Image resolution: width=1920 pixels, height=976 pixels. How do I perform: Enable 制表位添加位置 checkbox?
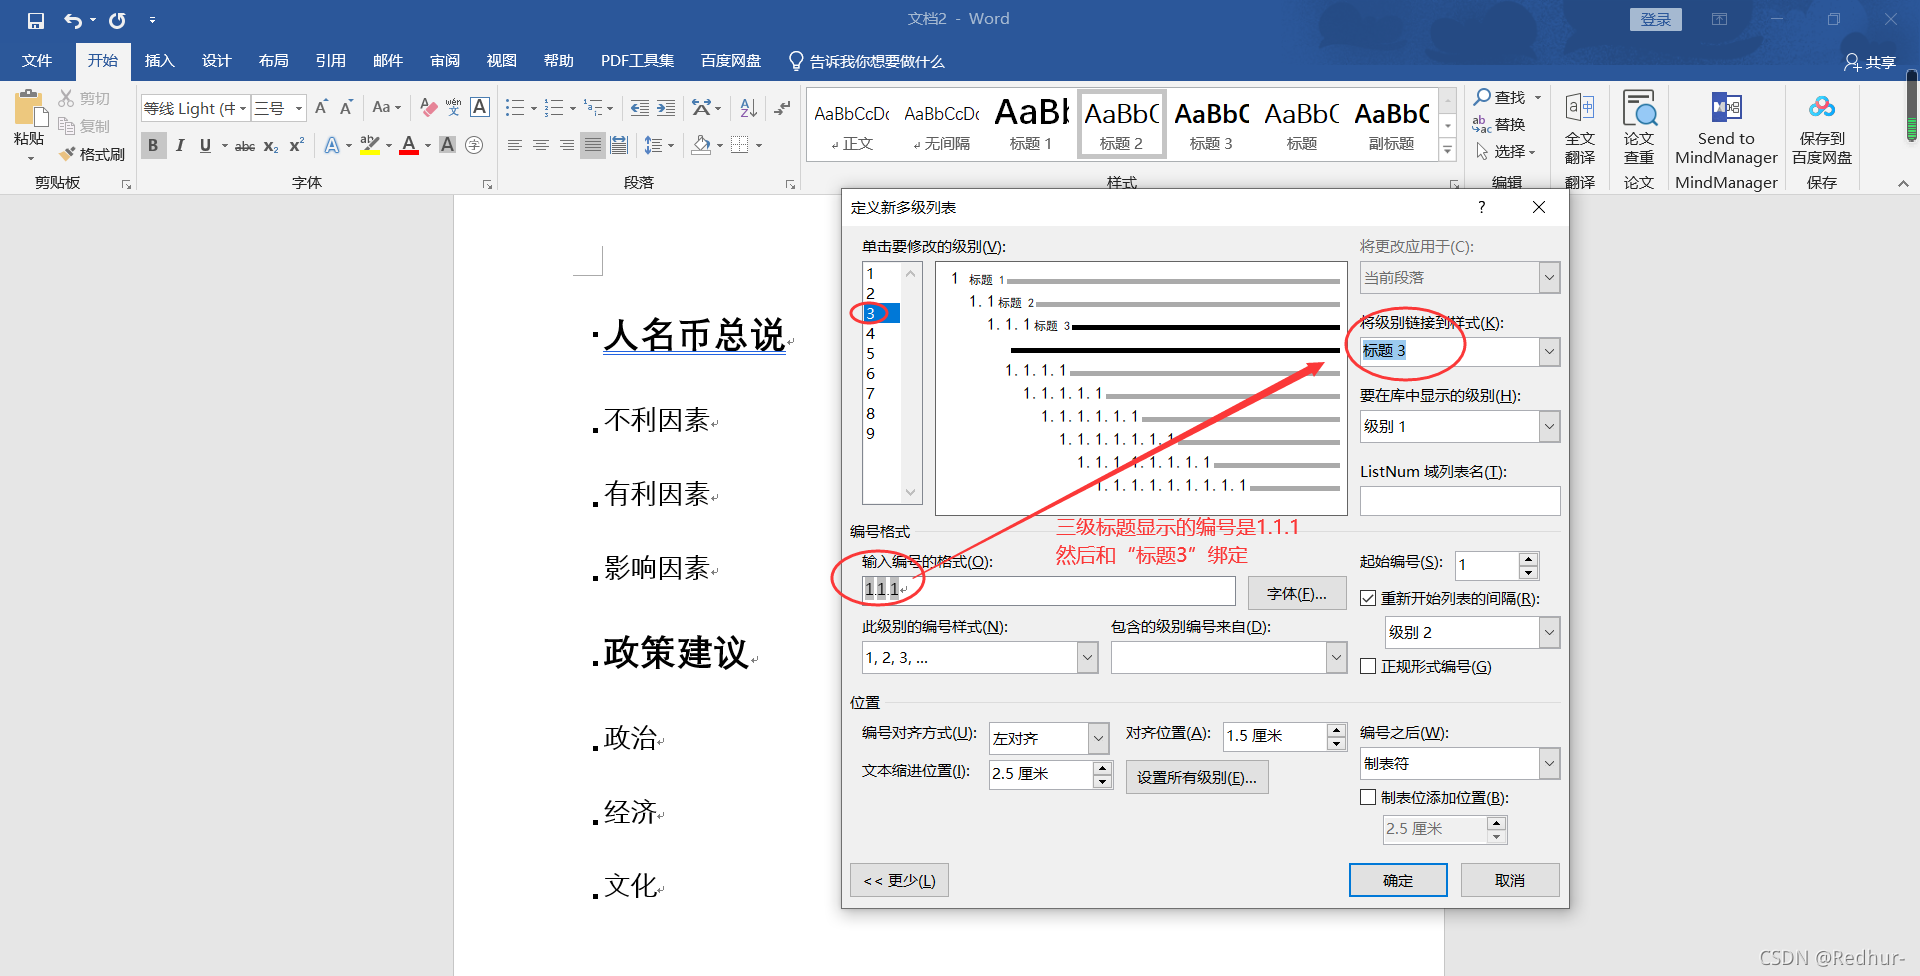pos(1368,797)
